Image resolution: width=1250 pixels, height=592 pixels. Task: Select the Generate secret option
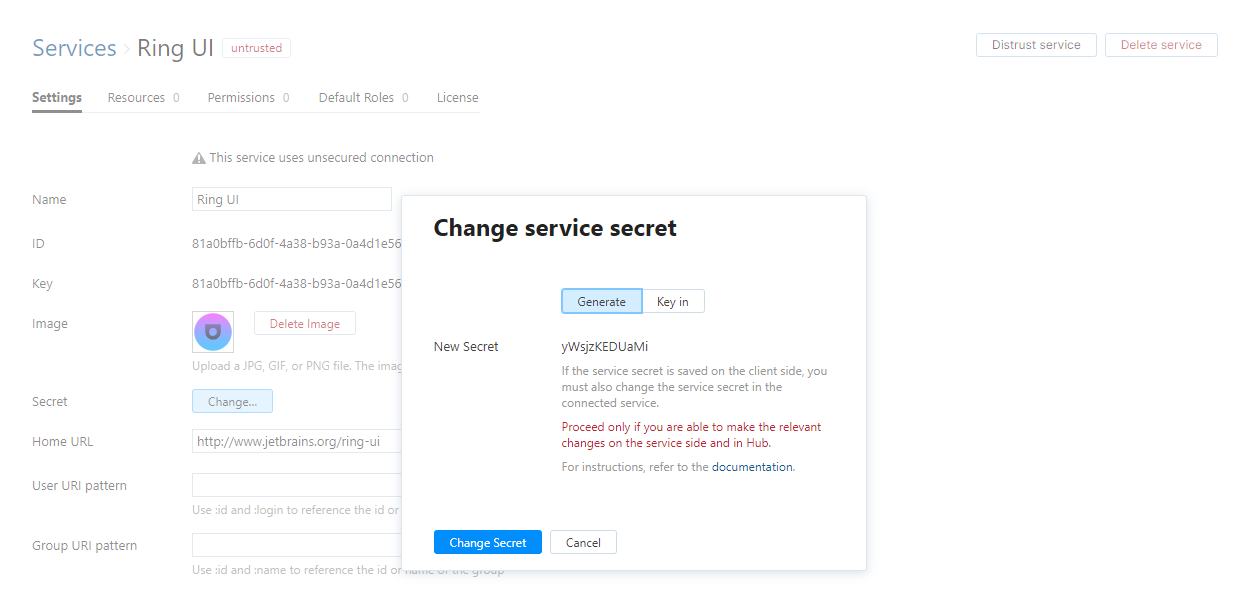pyautogui.click(x=601, y=300)
